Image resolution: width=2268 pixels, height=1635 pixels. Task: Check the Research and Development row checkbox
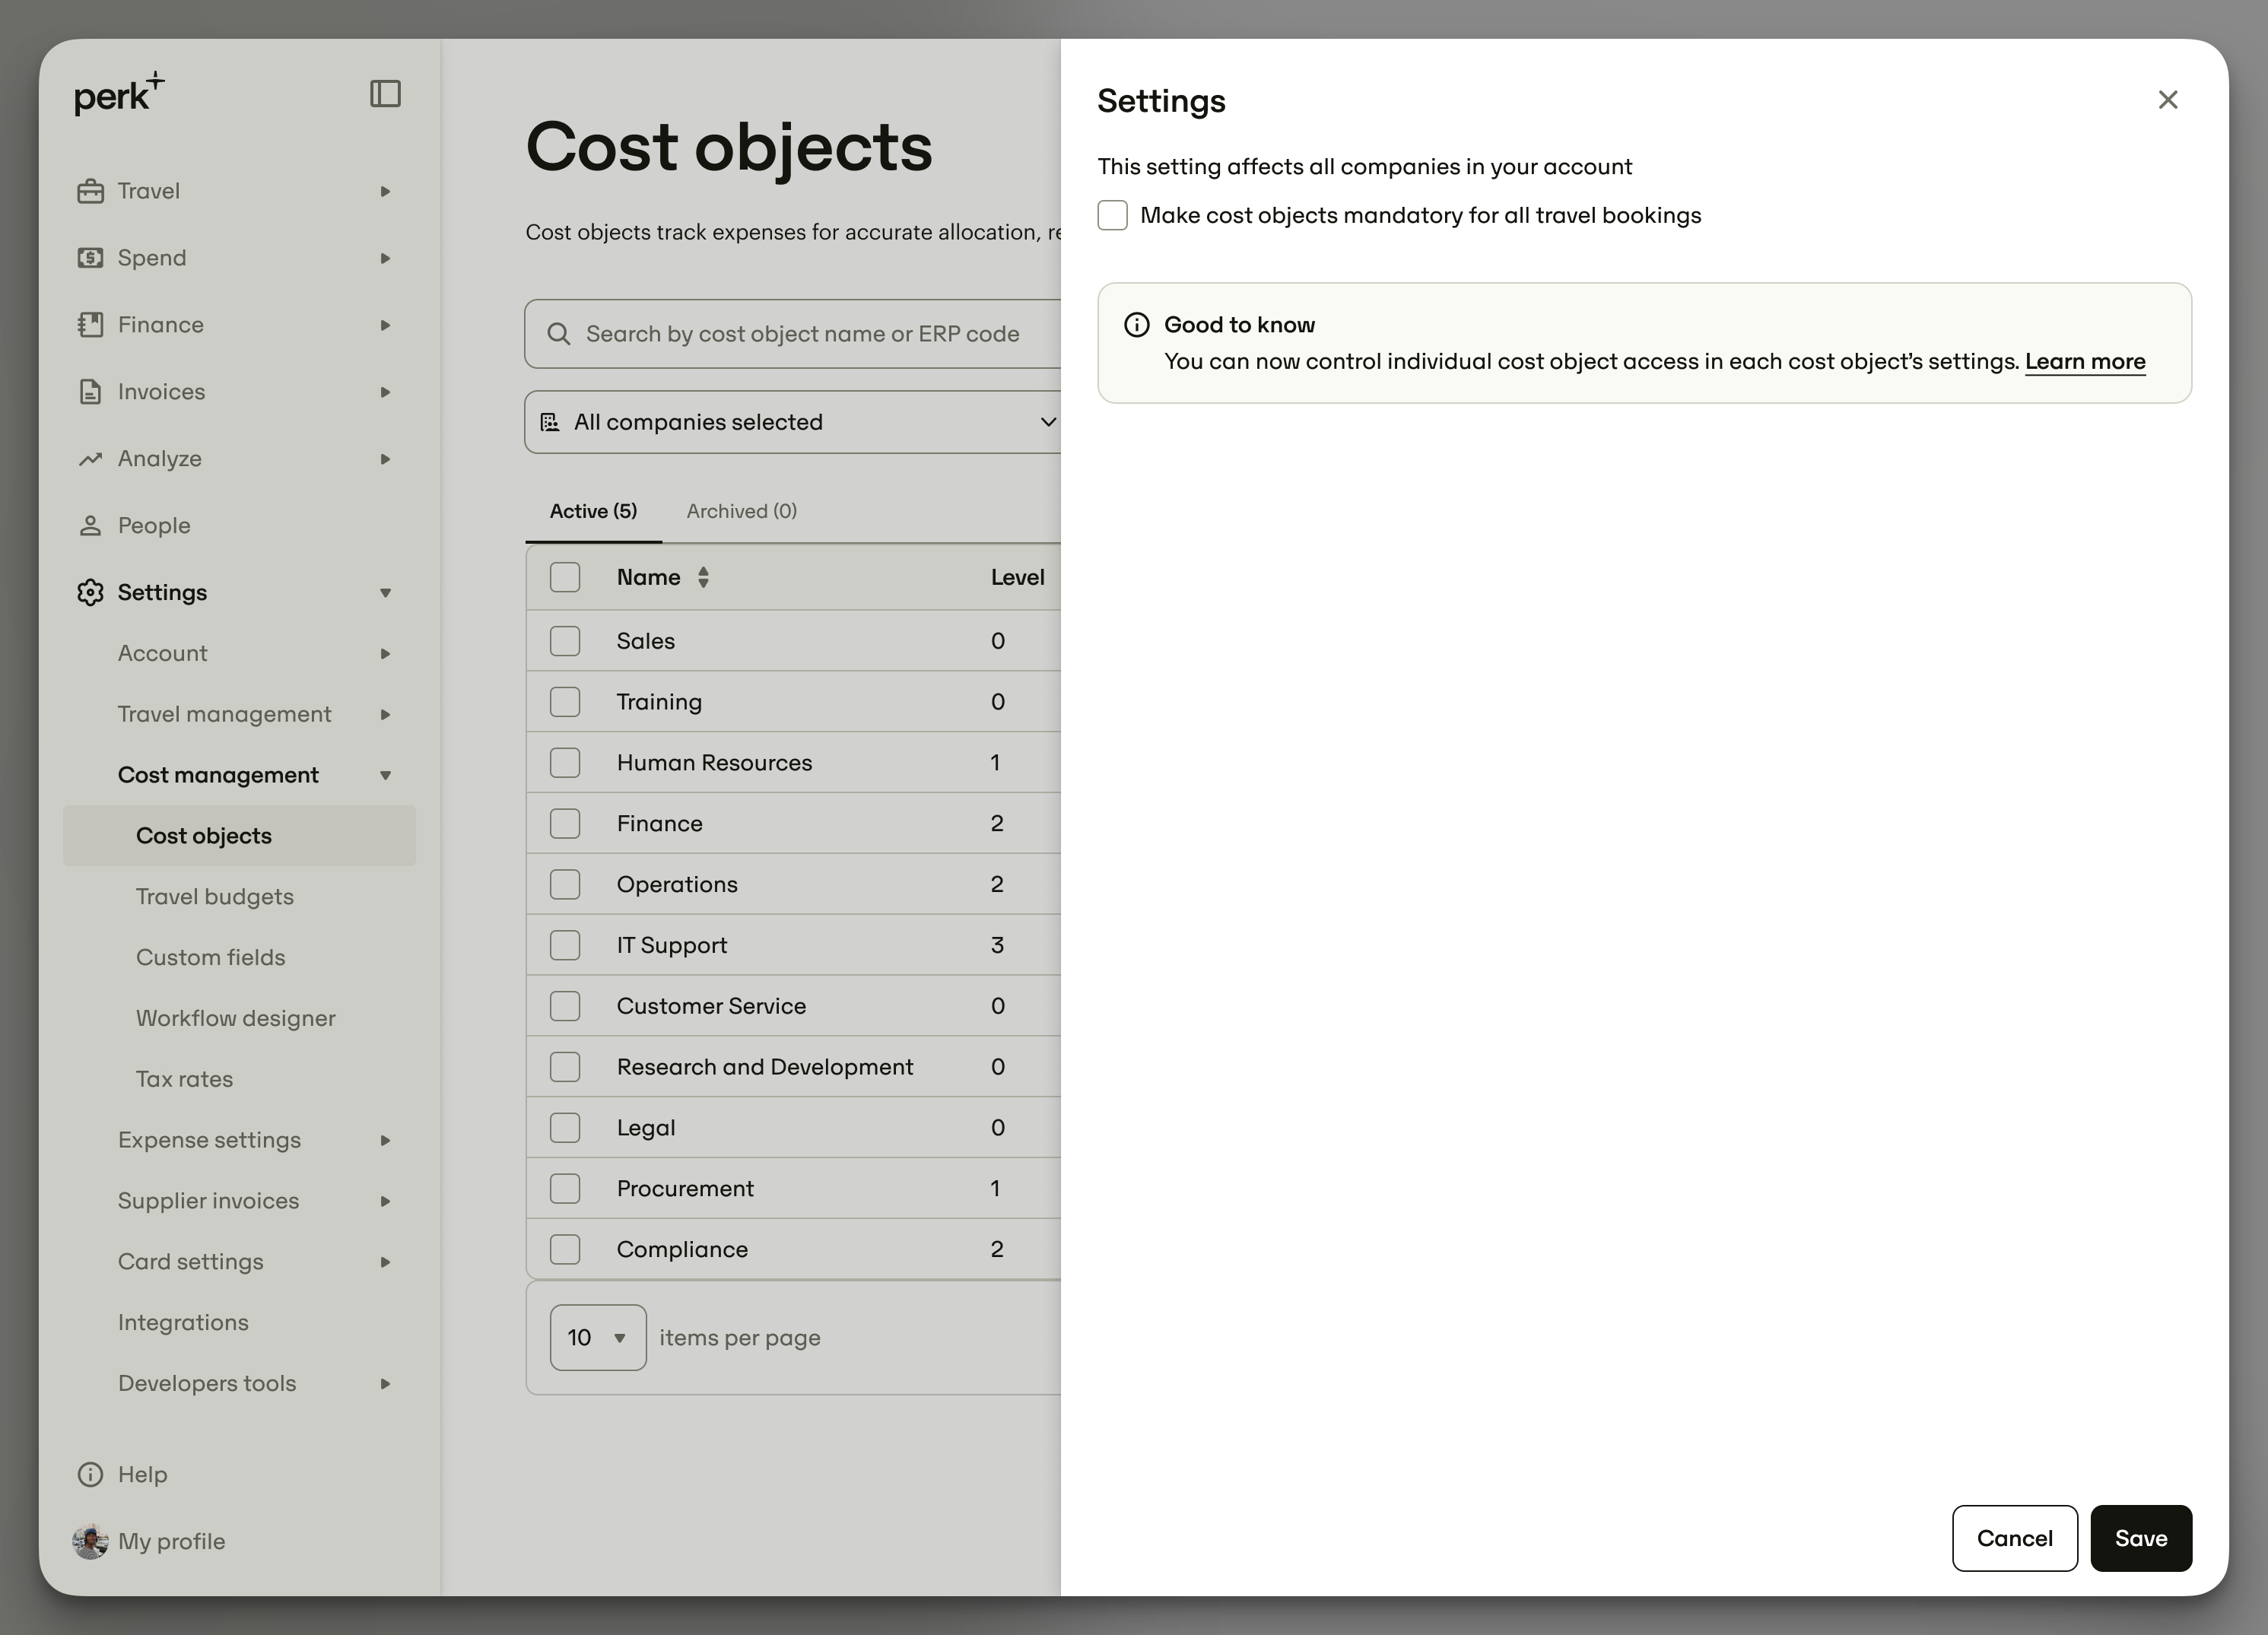565,1067
